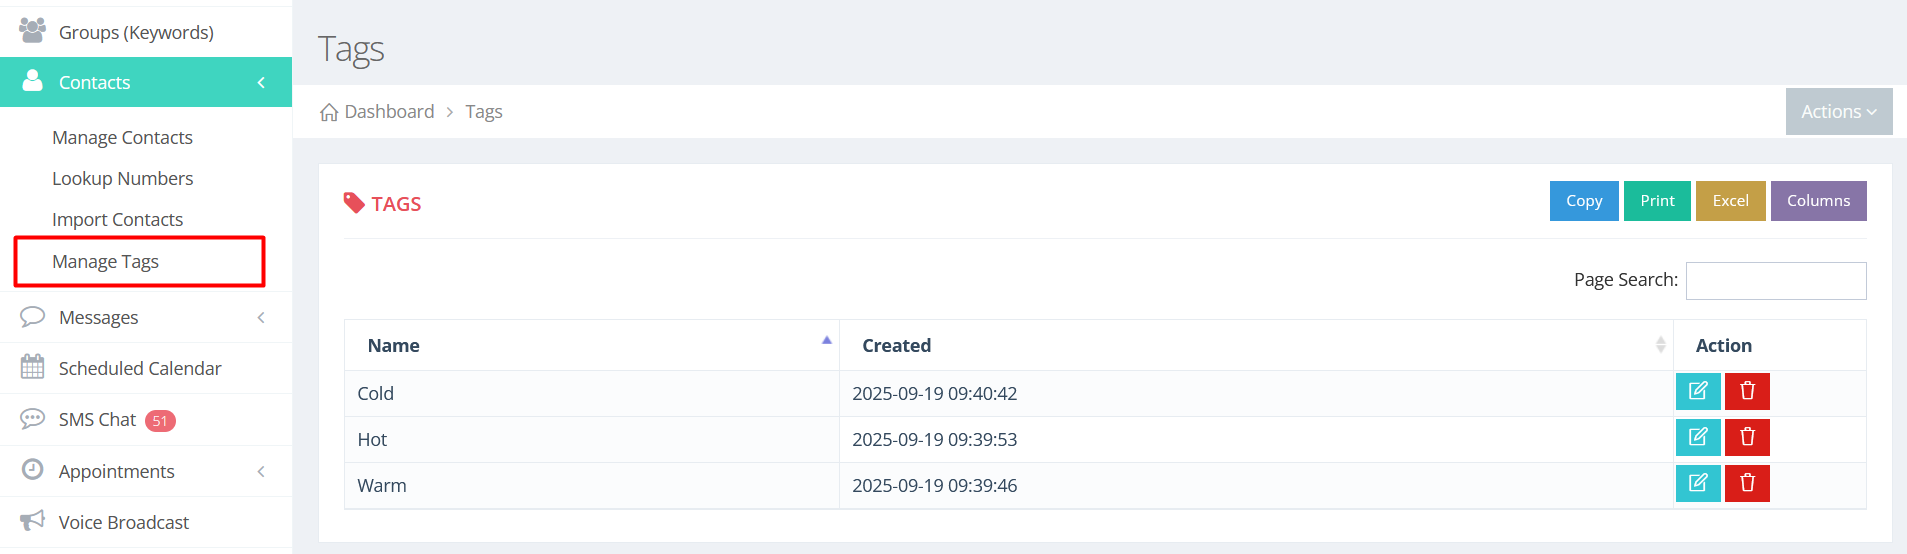Delete the Warm tag using trash icon
The height and width of the screenshot is (554, 1907).
[x=1747, y=483]
